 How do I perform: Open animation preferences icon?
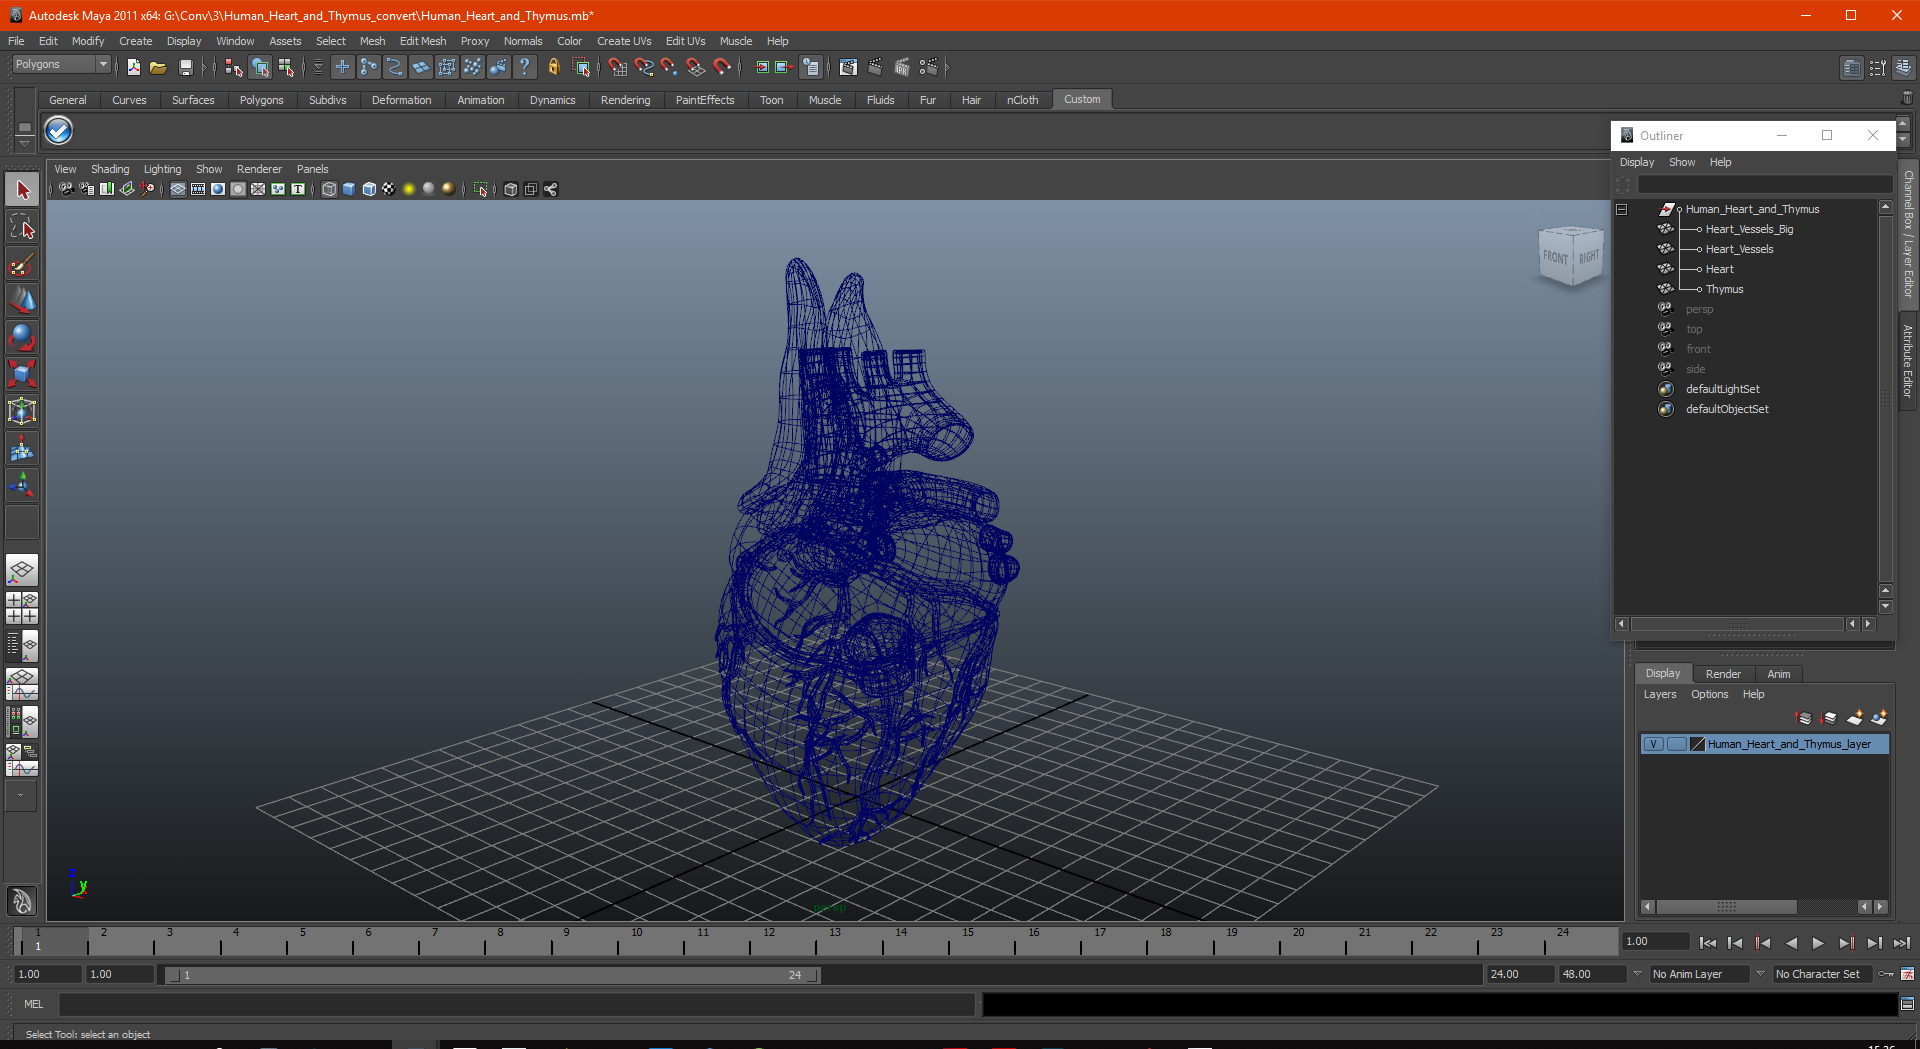(x=1907, y=974)
